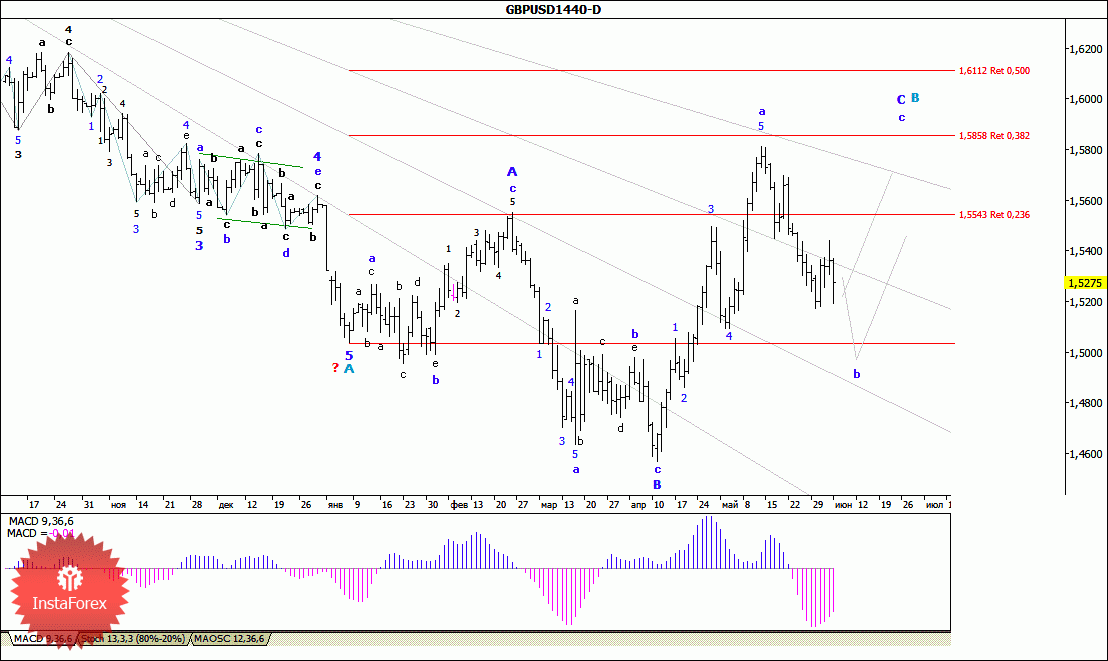Image resolution: width=1108 pixels, height=661 pixels.
Task: Click the MACD 9,36,6 heading in indicator panel
Action: click(x=40, y=522)
